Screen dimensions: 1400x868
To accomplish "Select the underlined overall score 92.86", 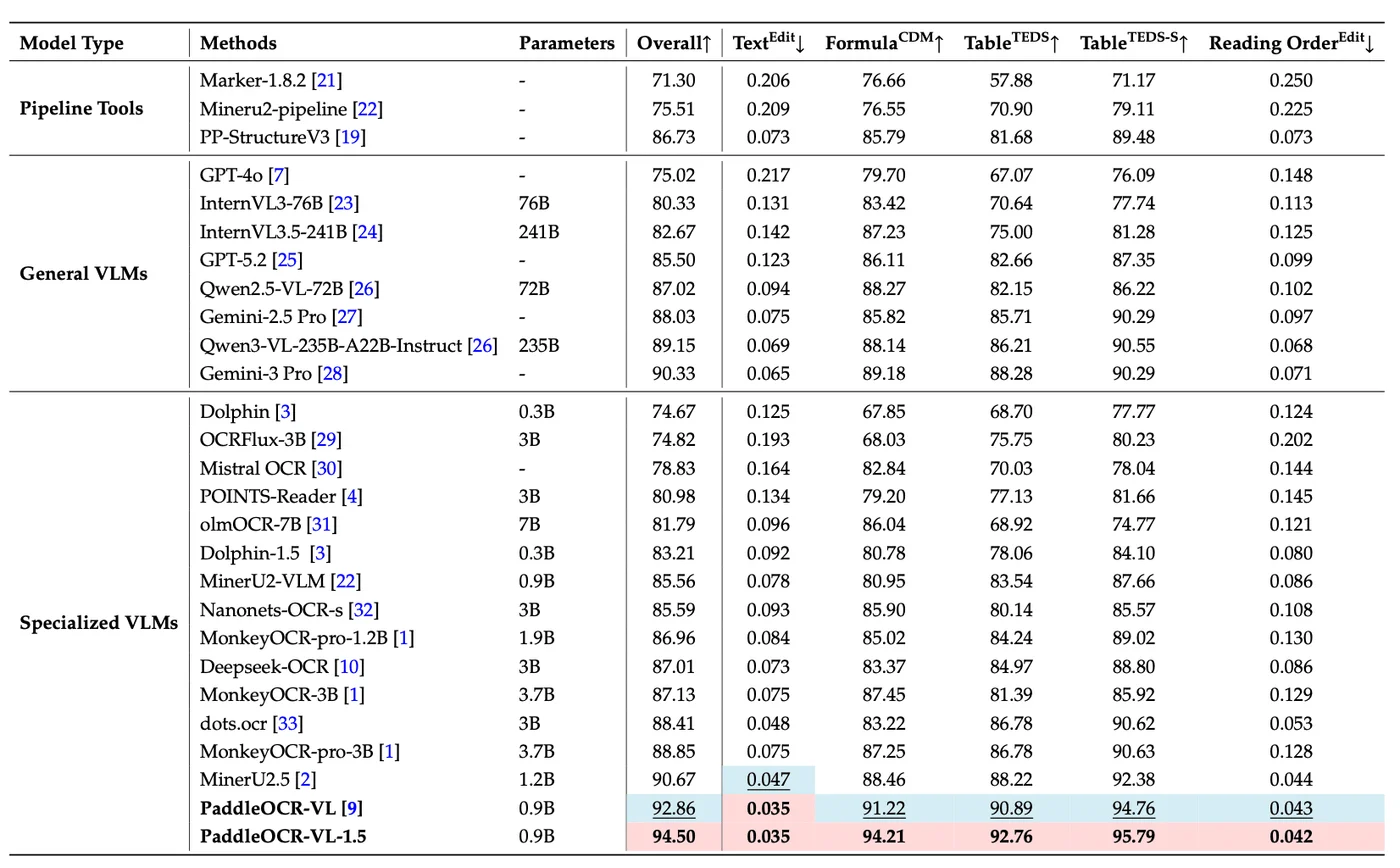I will point(673,808).
